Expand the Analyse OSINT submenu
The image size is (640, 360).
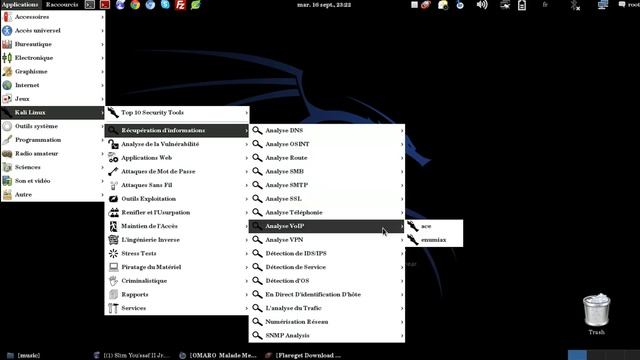click(327, 144)
